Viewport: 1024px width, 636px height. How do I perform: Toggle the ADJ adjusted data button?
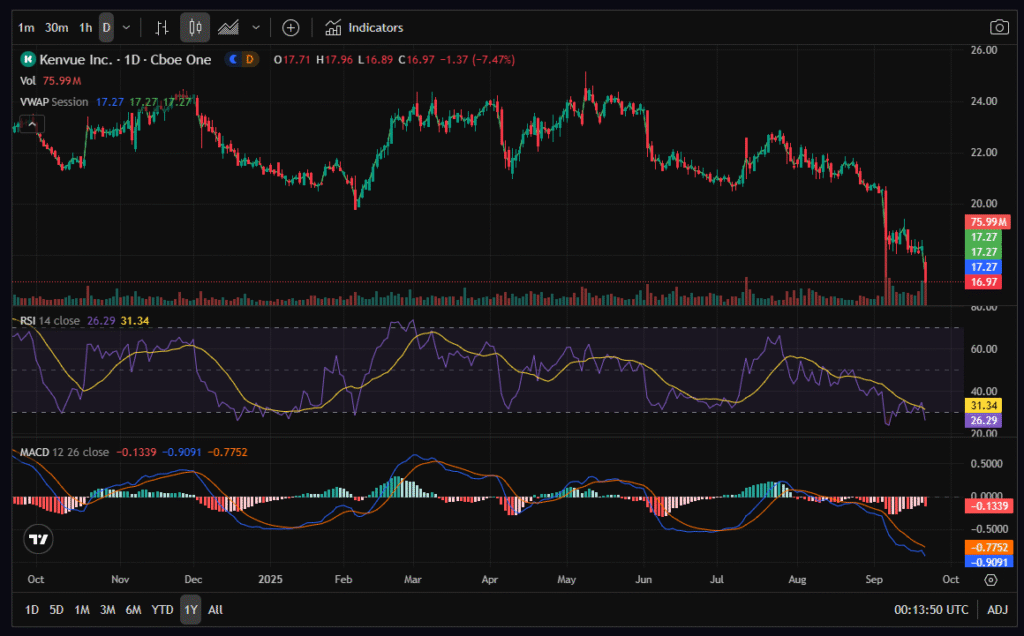997,609
